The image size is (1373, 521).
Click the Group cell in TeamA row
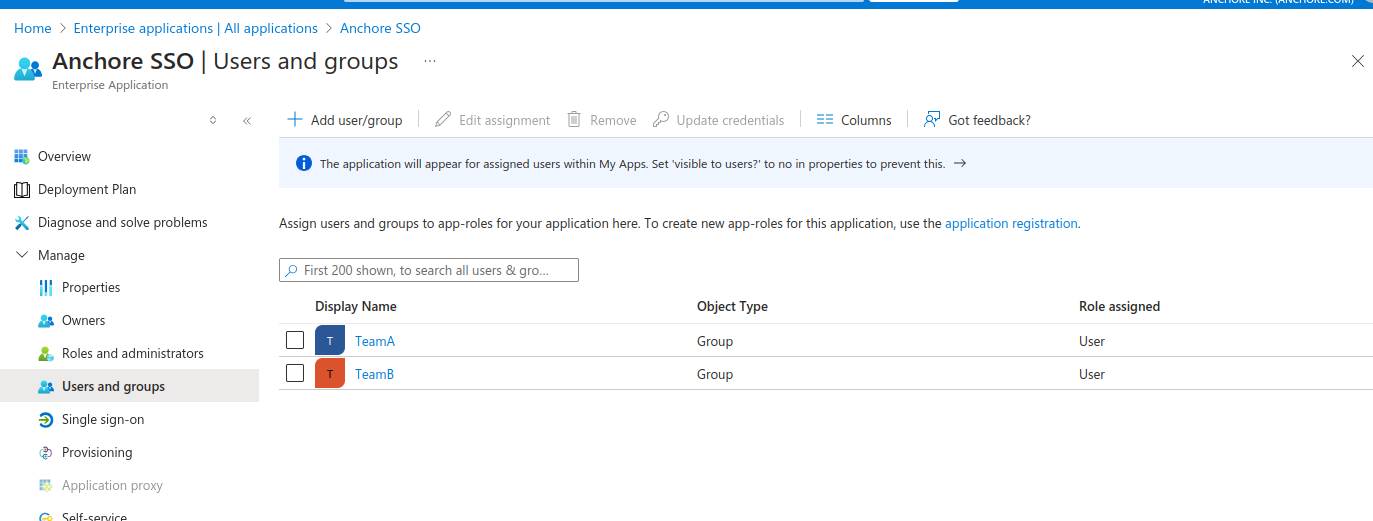[715, 341]
